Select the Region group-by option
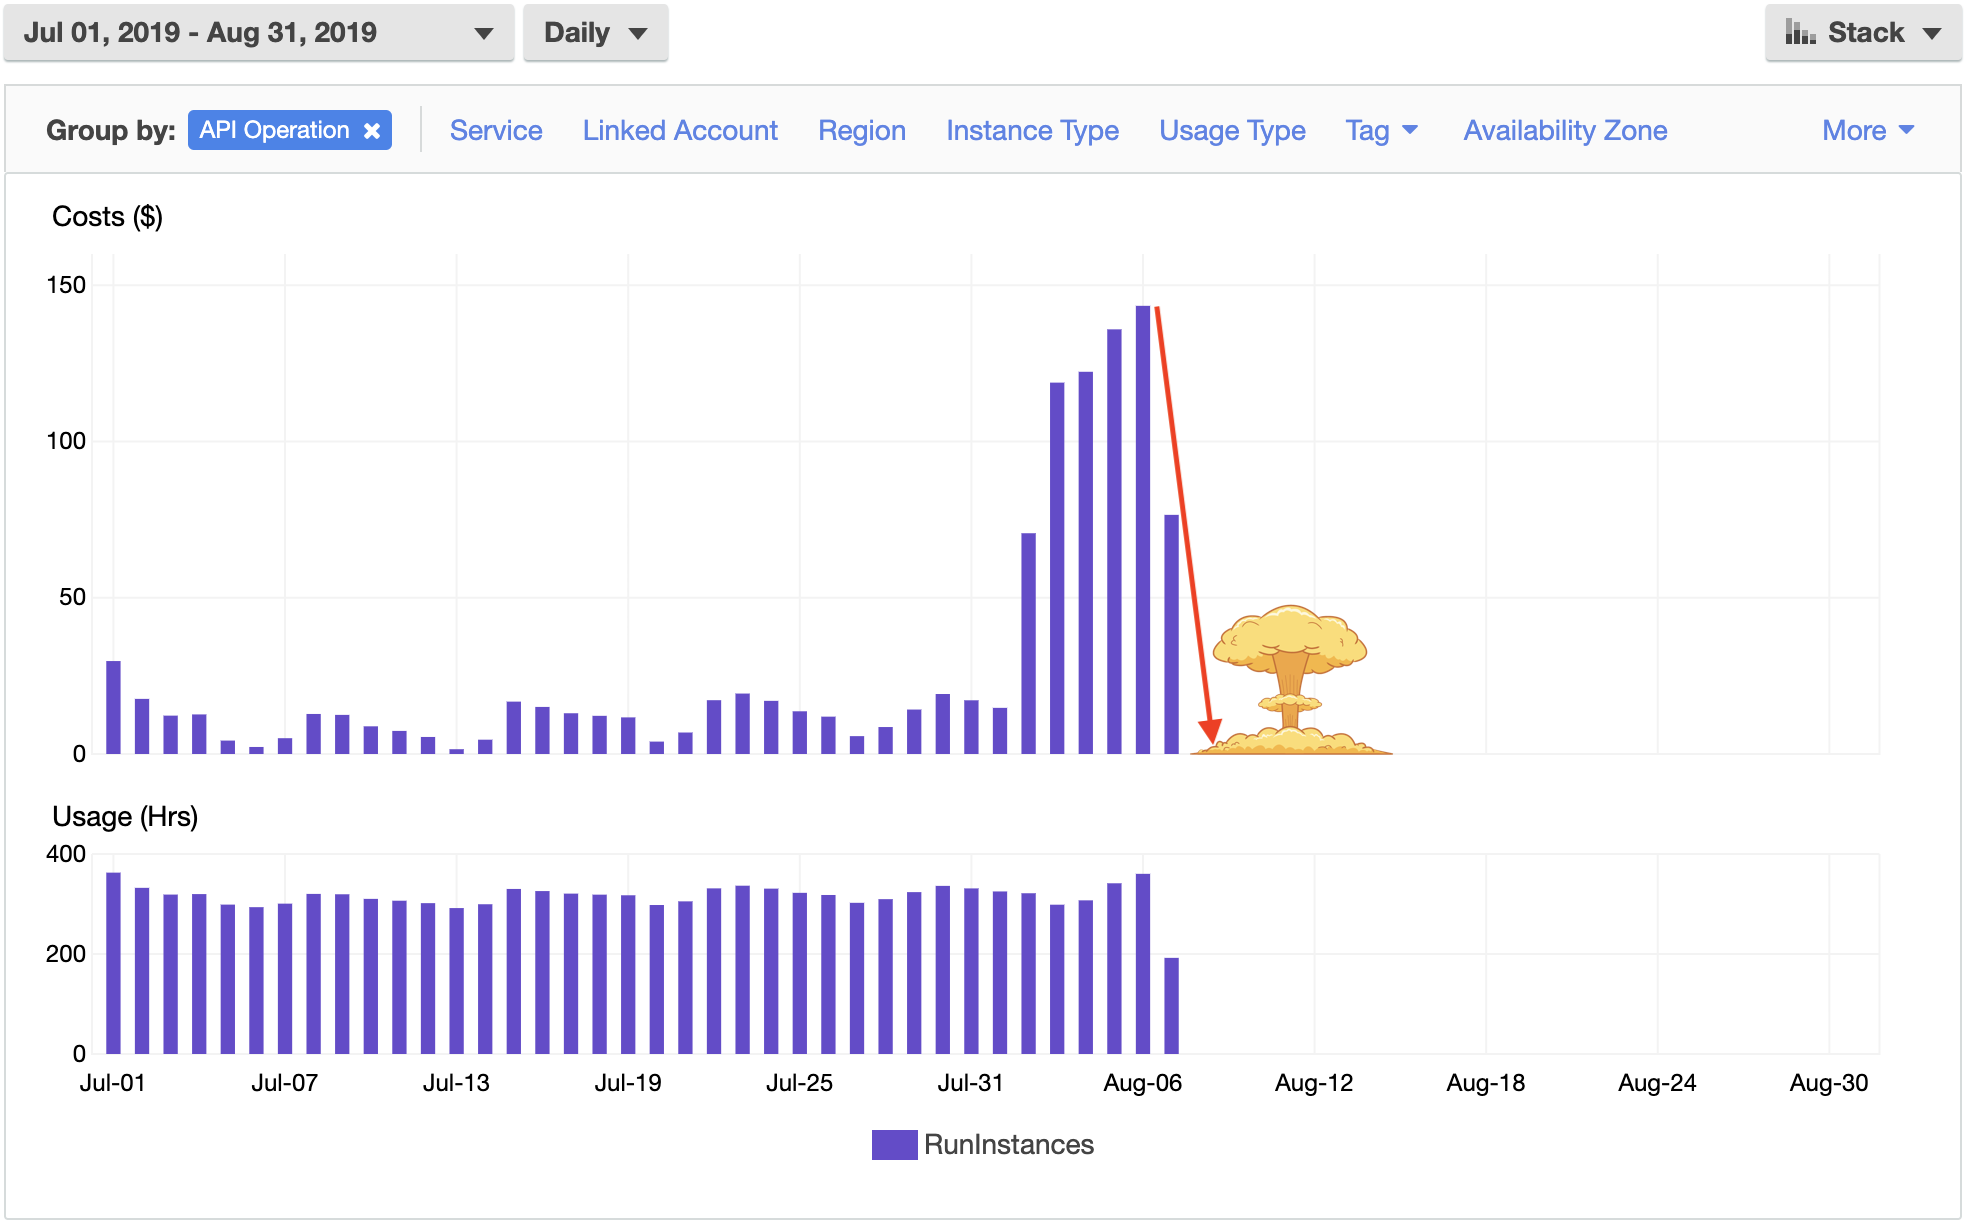This screenshot has width=1968, height=1226. tap(861, 130)
